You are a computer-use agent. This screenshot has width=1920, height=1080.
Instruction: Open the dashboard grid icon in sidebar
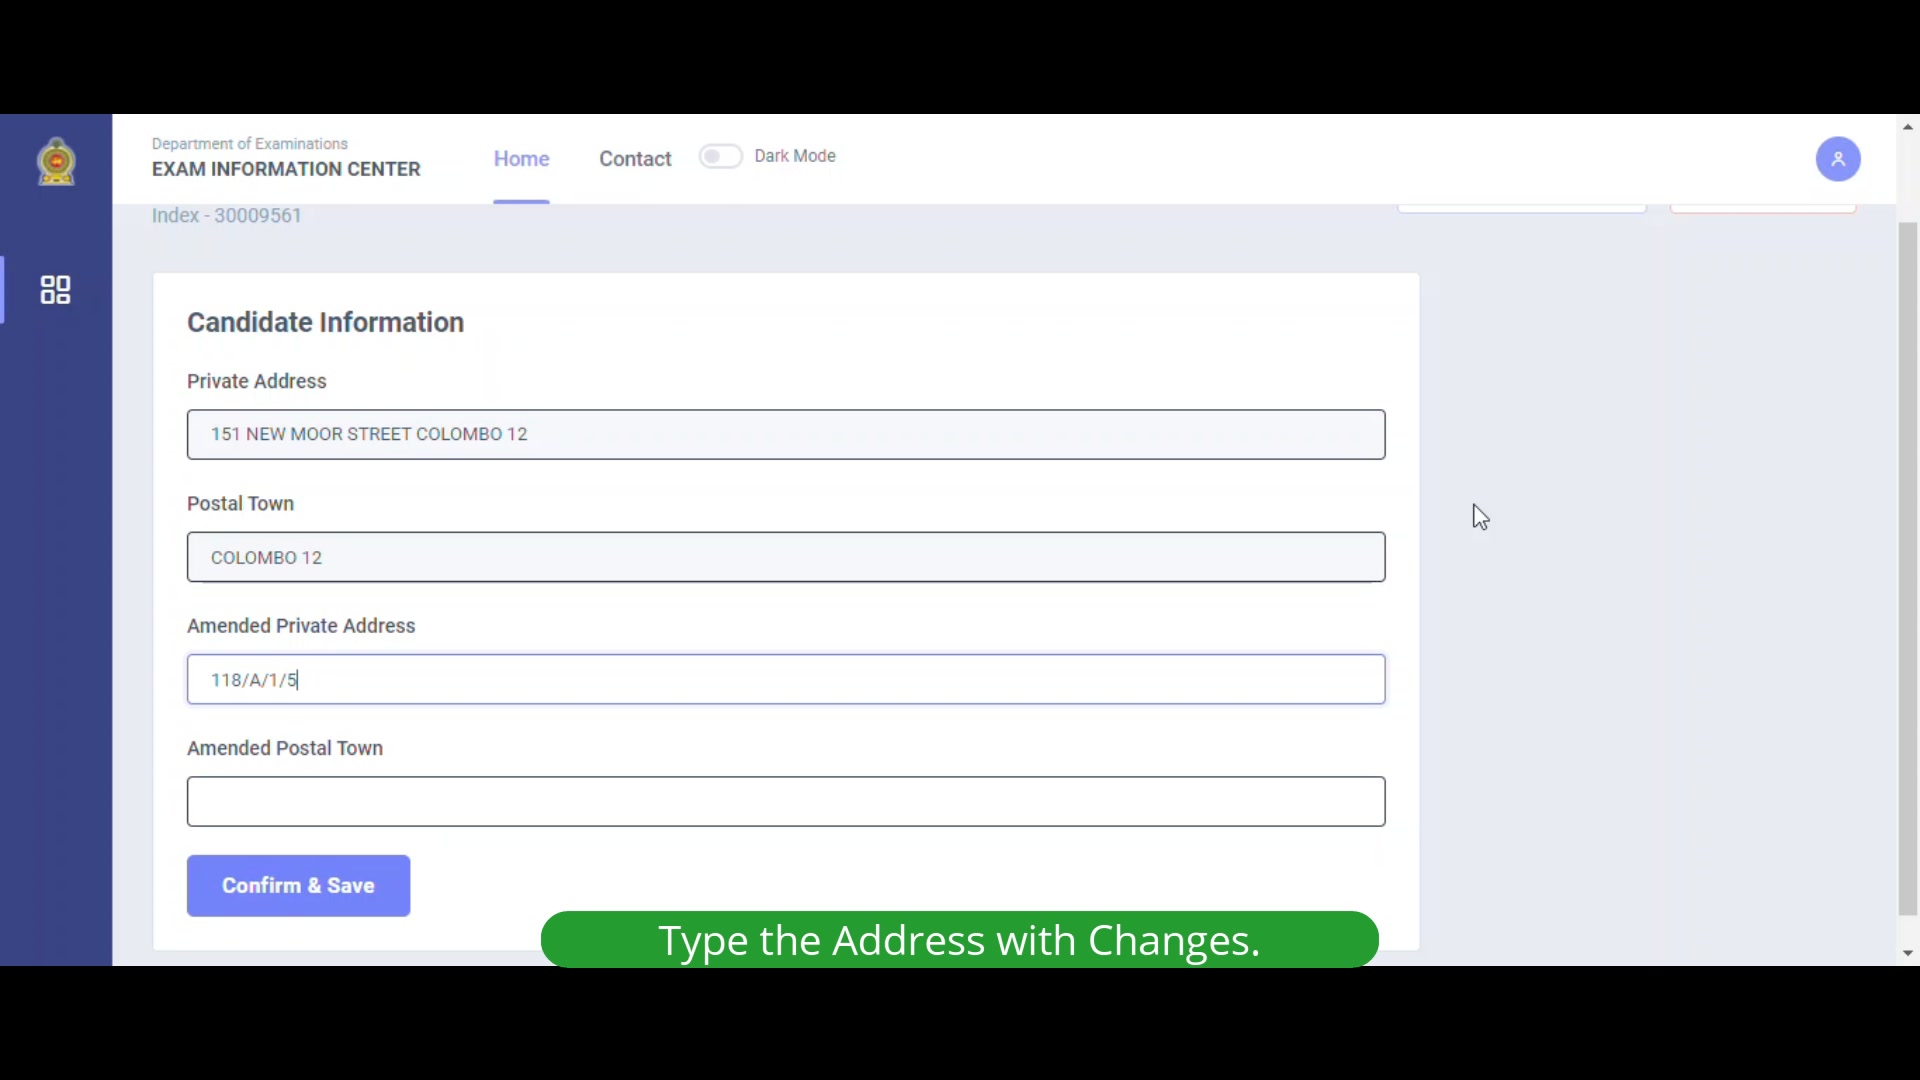coord(56,290)
